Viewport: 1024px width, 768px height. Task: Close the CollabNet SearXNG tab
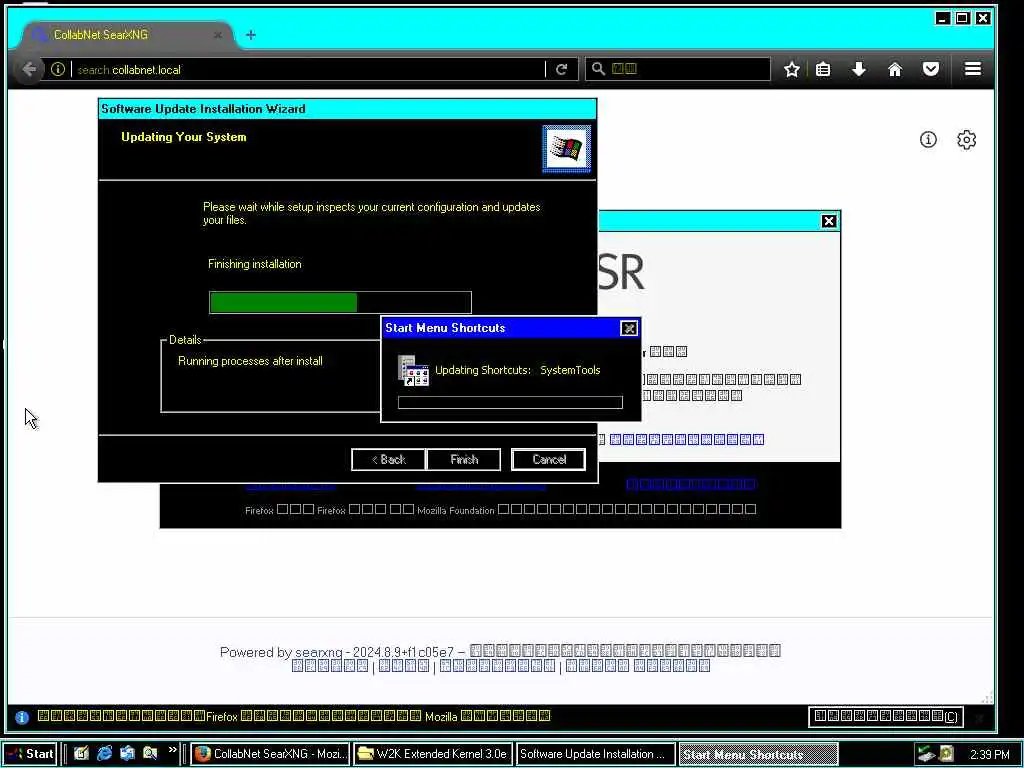coord(218,35)
